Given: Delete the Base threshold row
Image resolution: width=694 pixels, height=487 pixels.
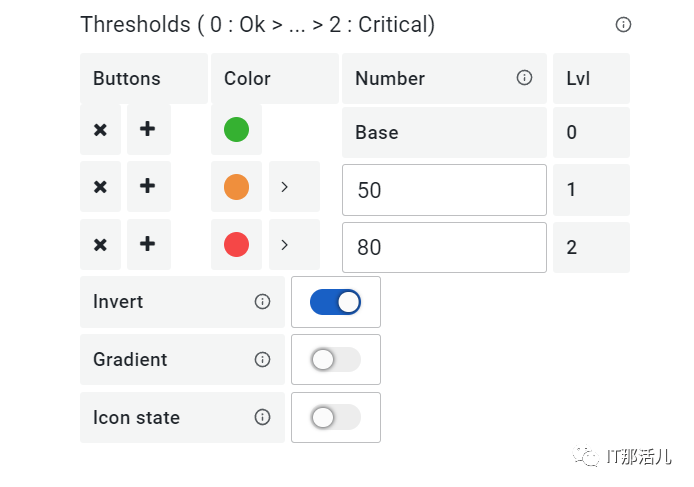Looking at the screenshot, I should tap(100, 131).
